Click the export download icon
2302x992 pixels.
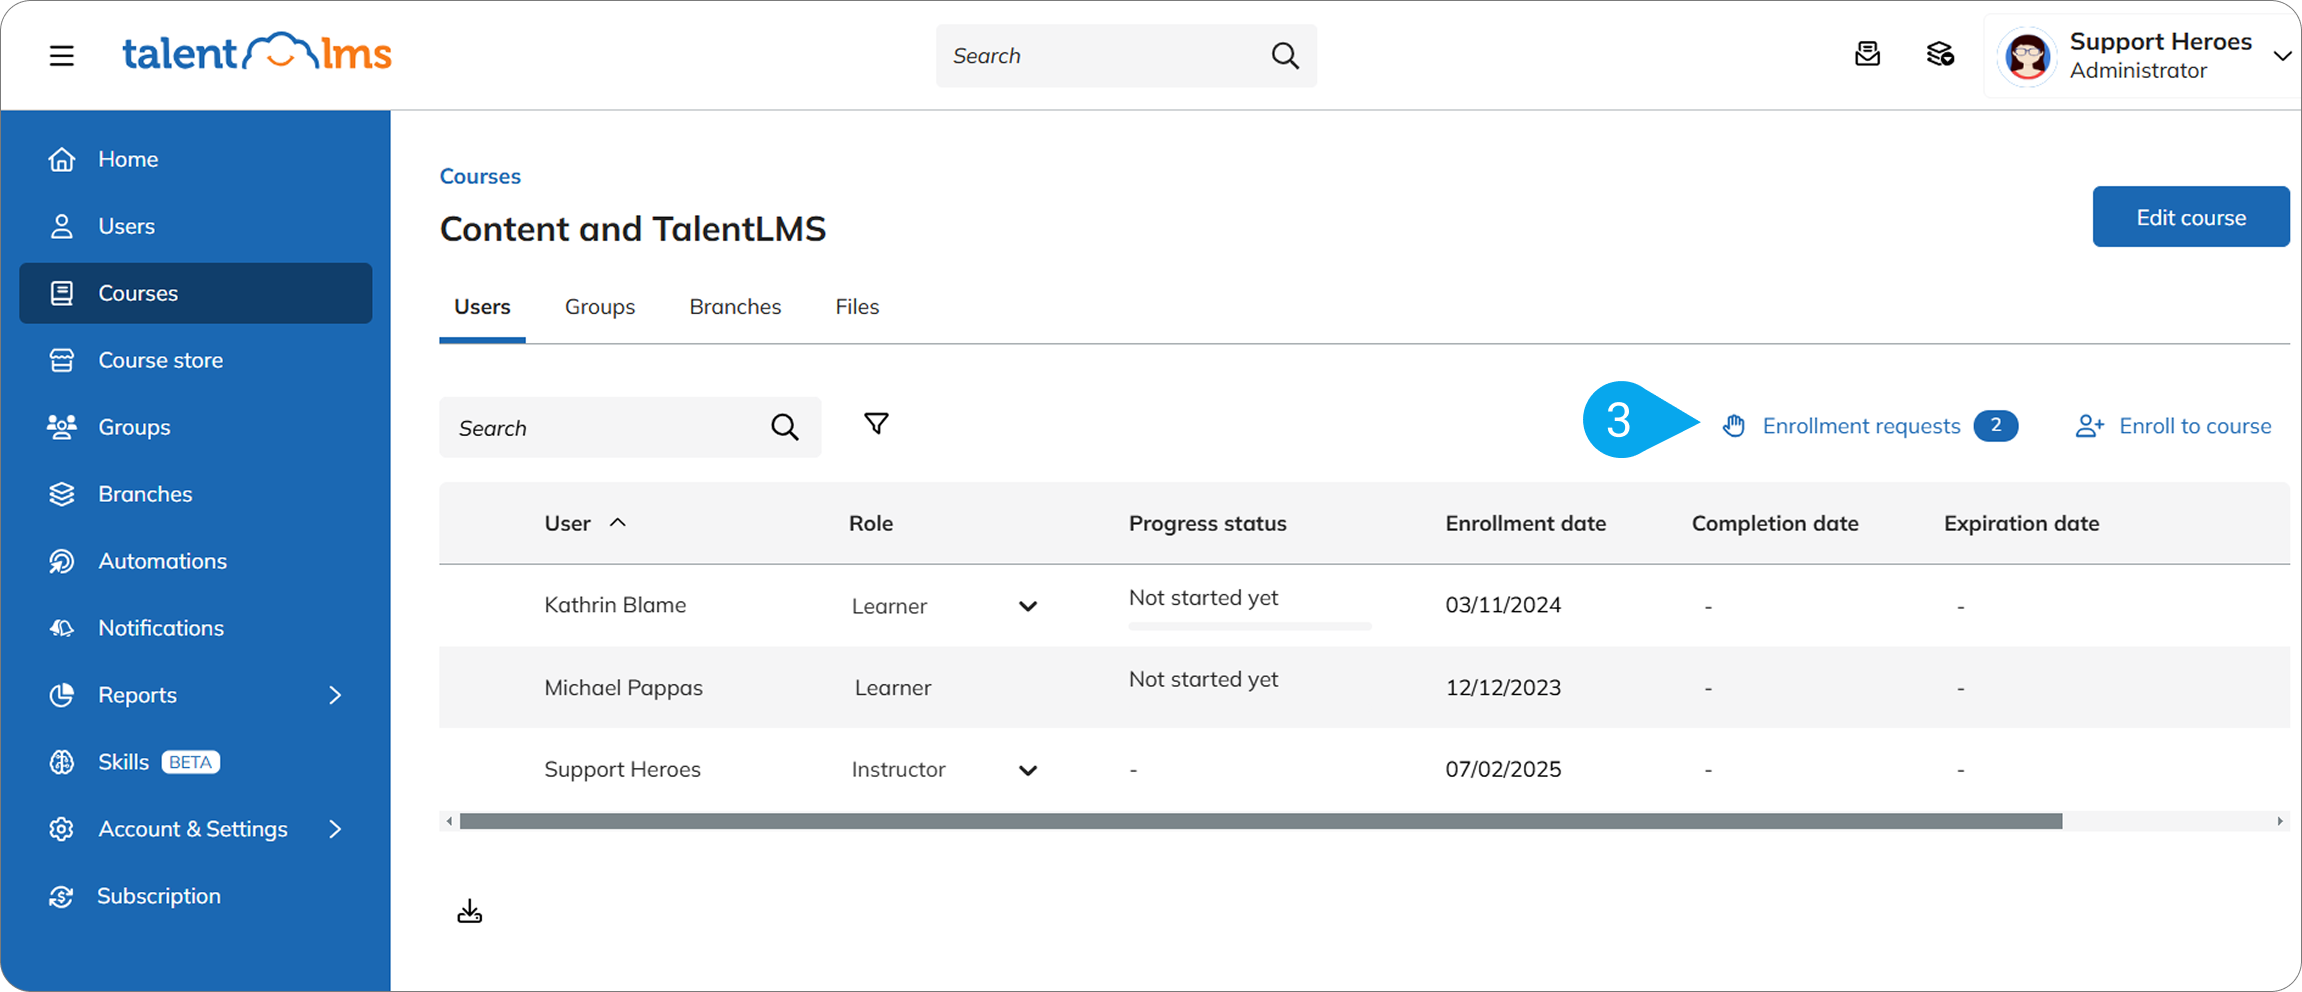pos(470,911)
